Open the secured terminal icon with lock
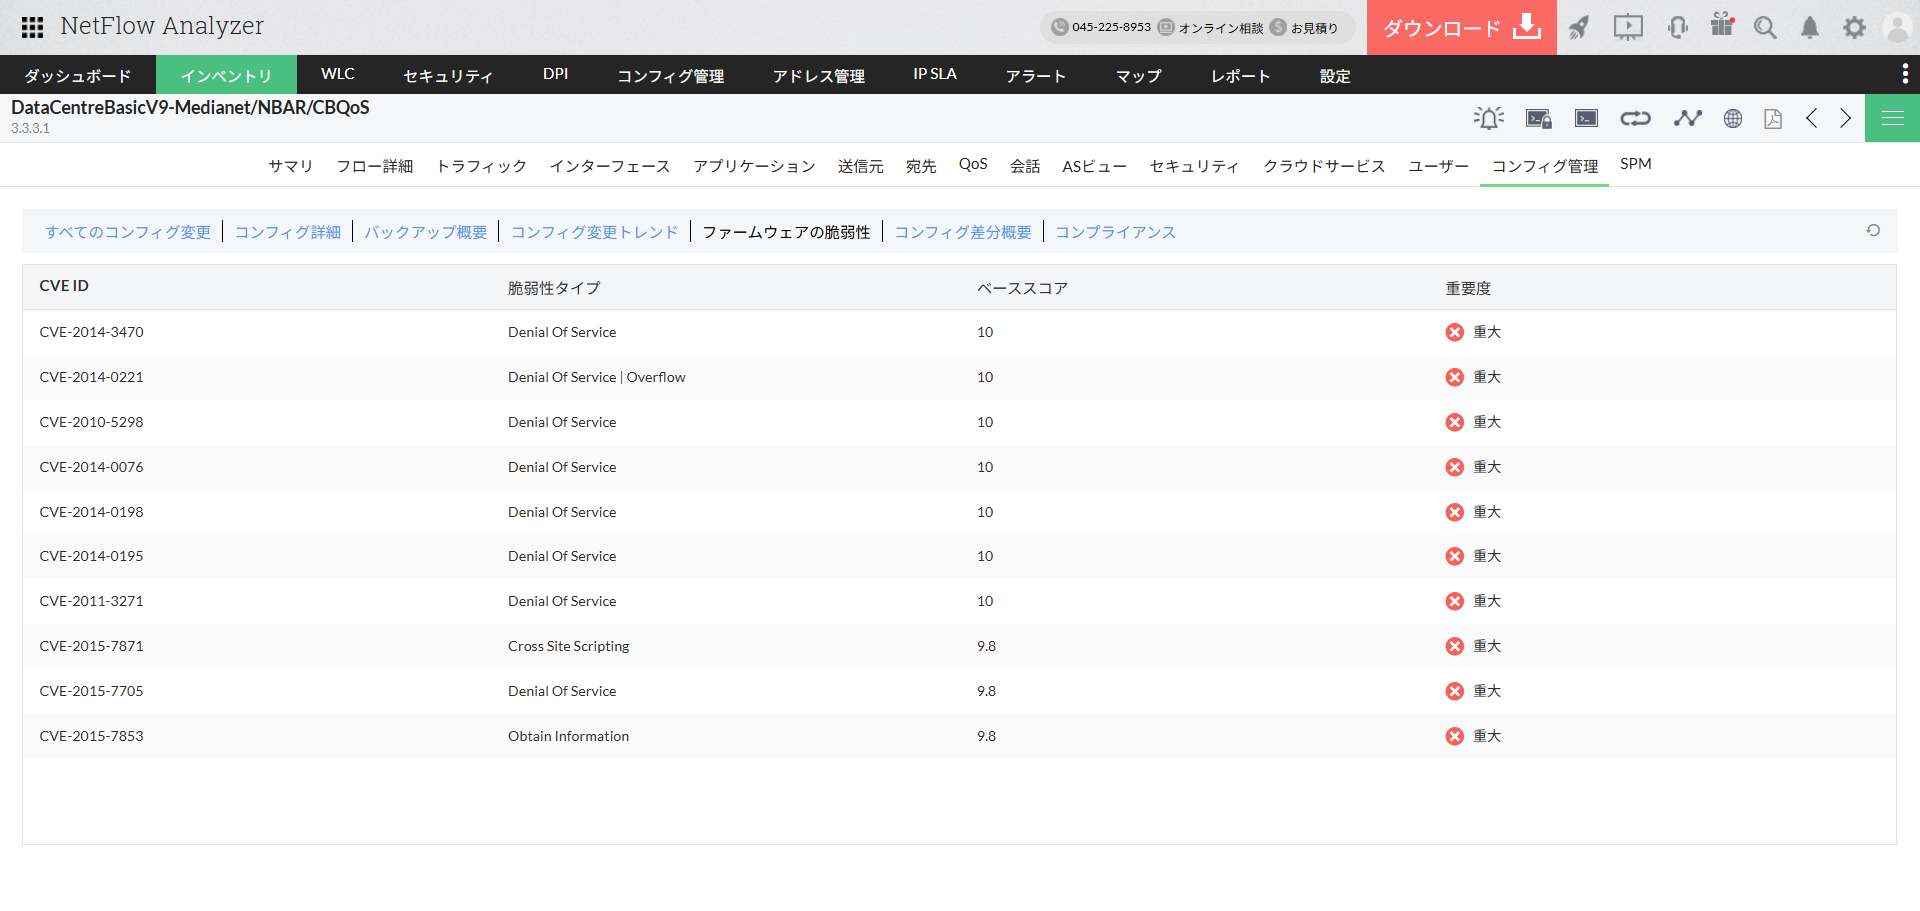 [x=1538, y=119]
